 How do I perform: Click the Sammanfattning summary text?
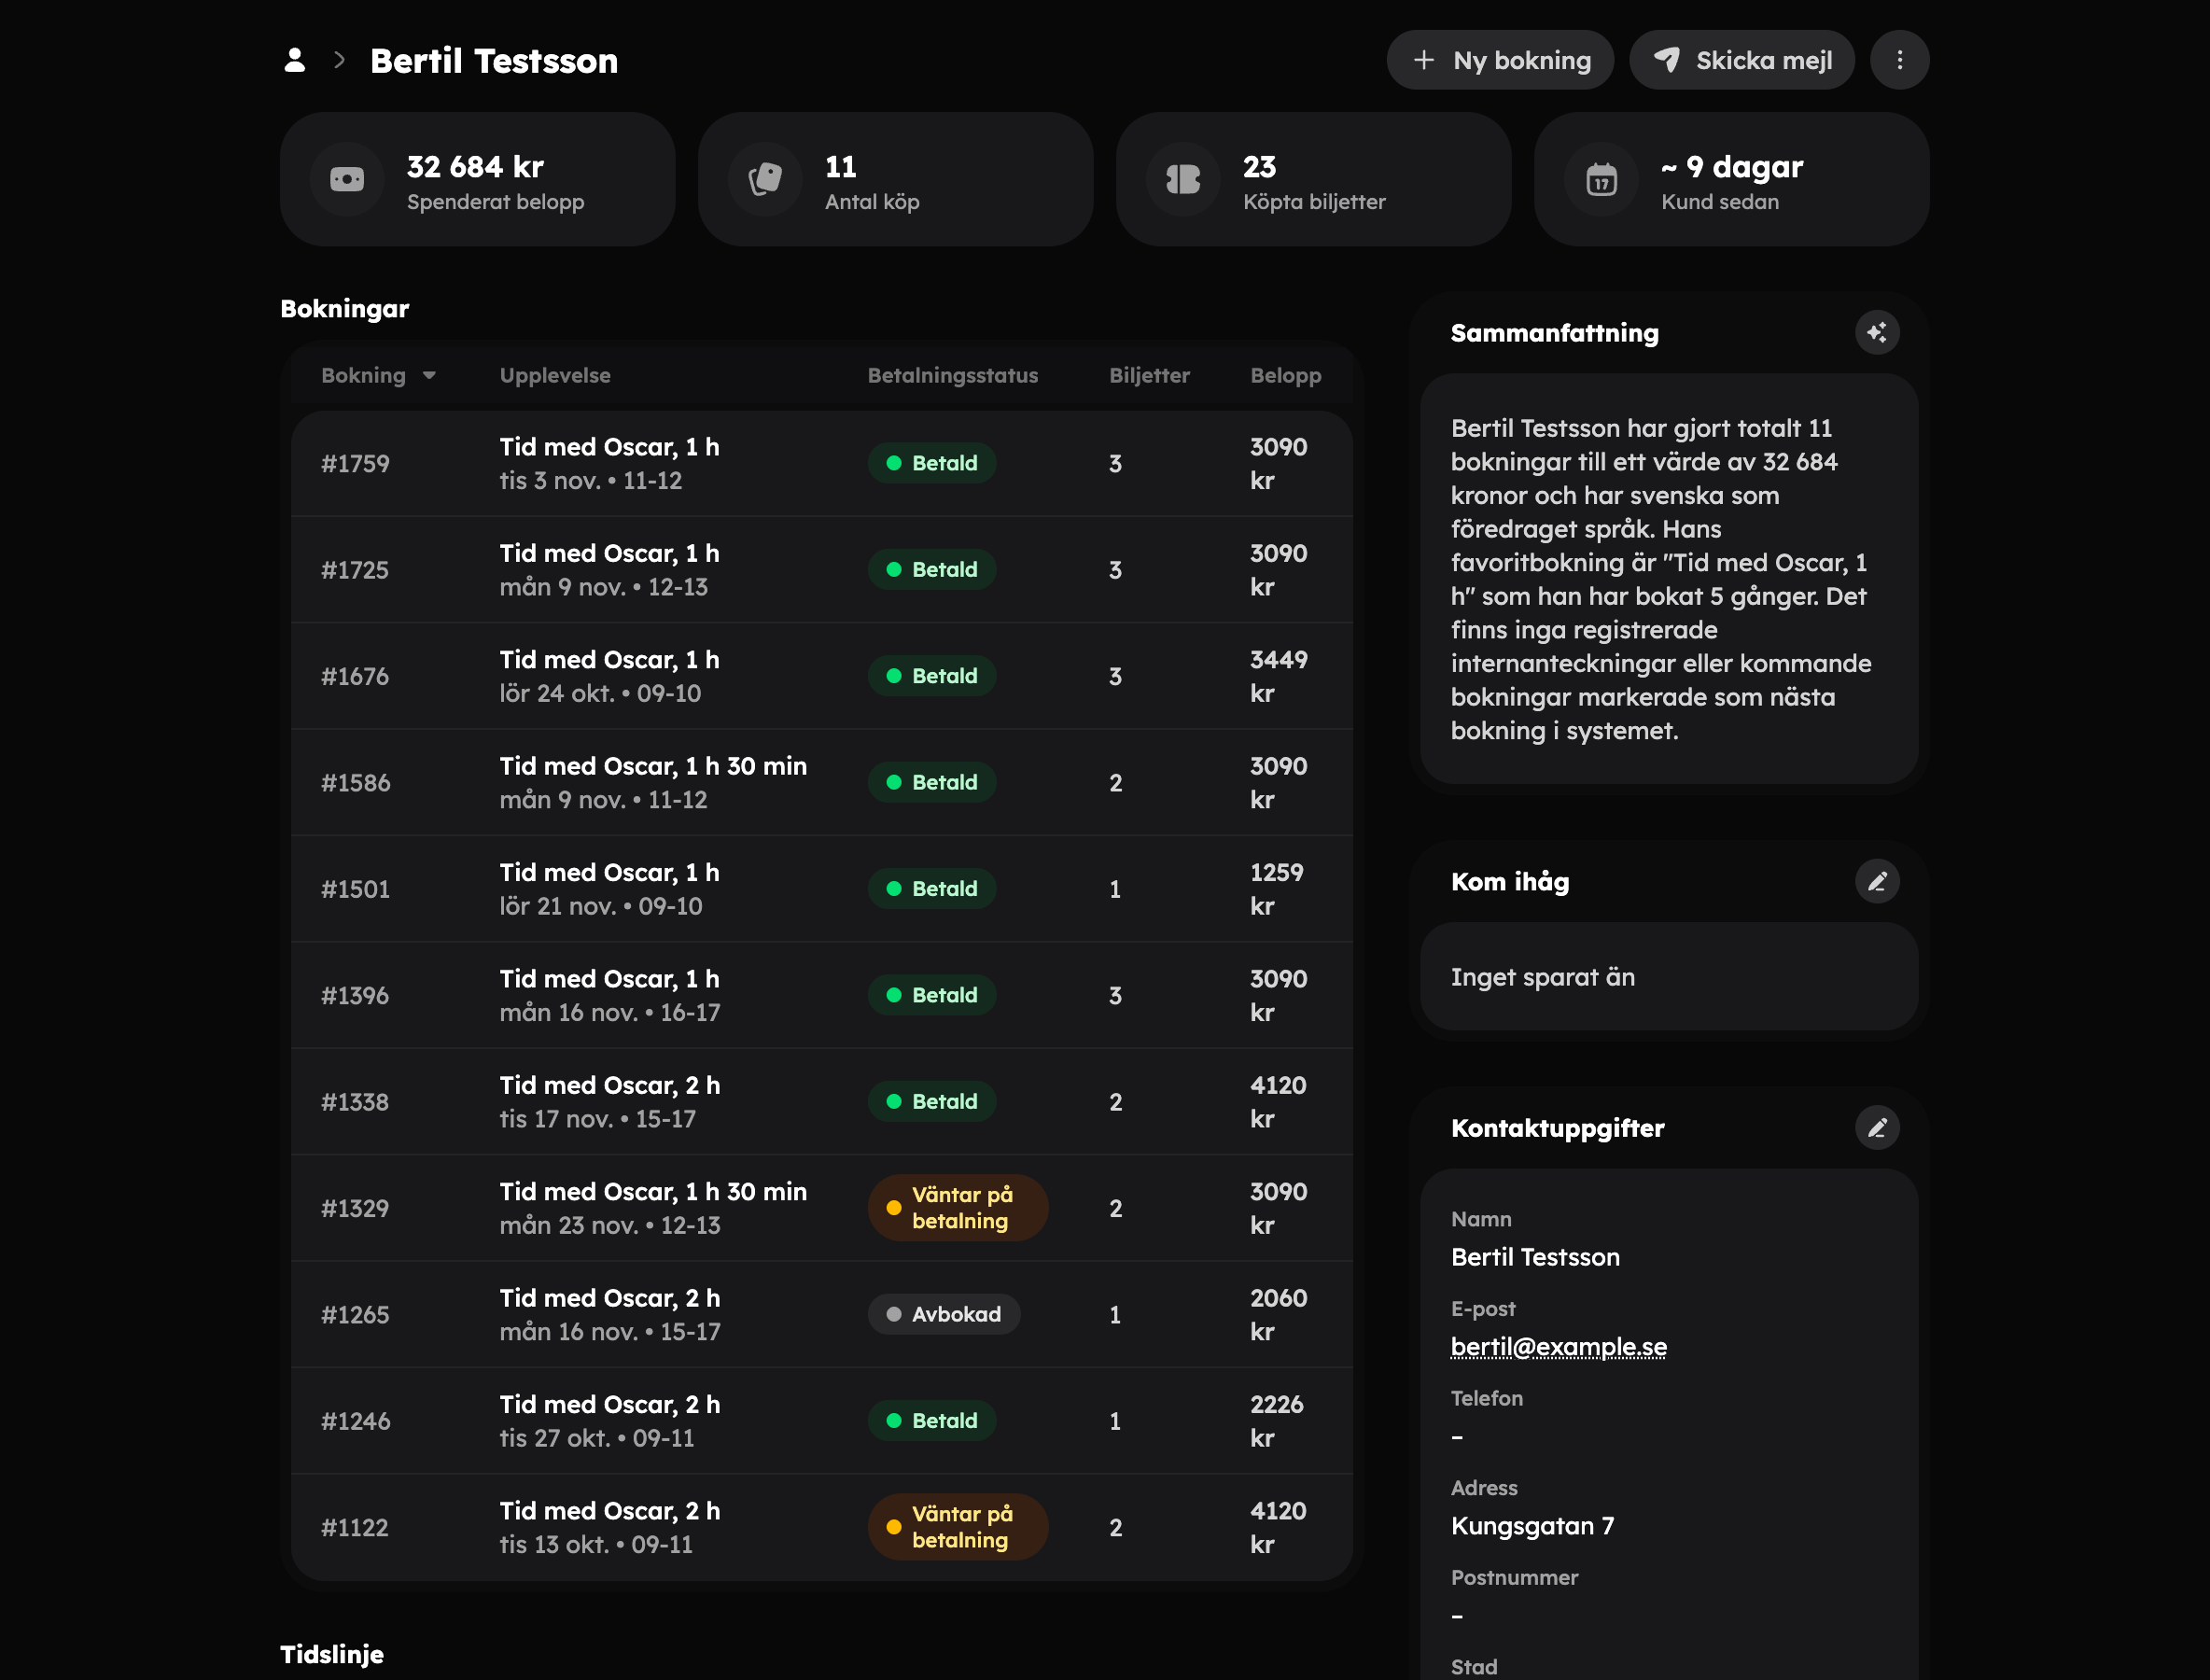point(1661,579)
